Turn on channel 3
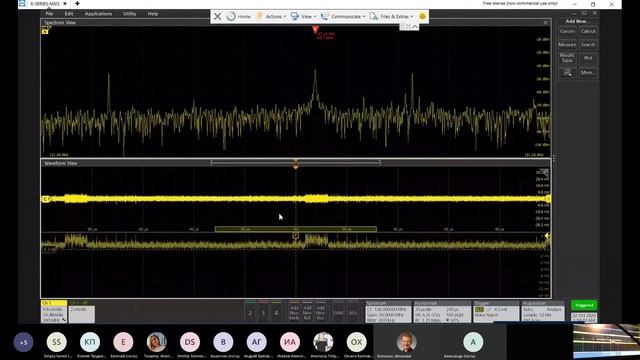 pos(263,312)
